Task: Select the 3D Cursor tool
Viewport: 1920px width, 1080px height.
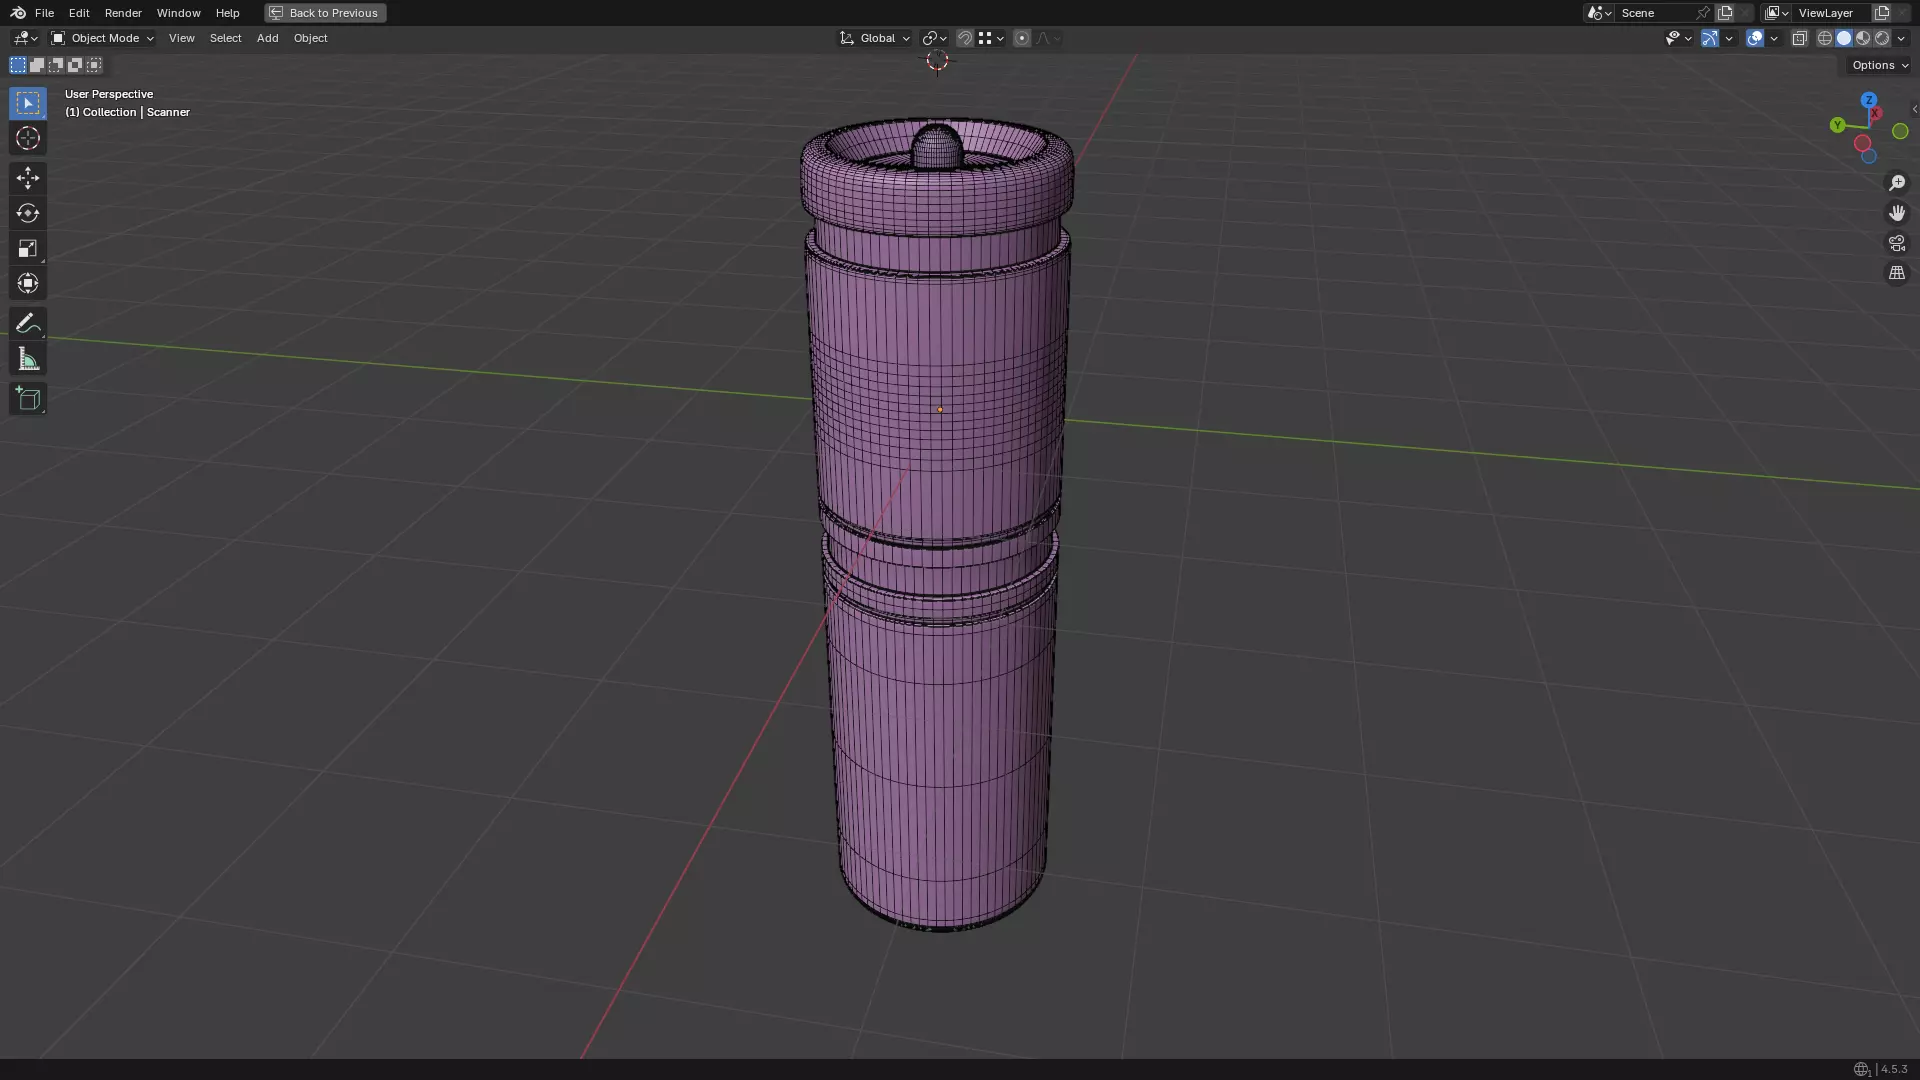Action: point(28,138)
